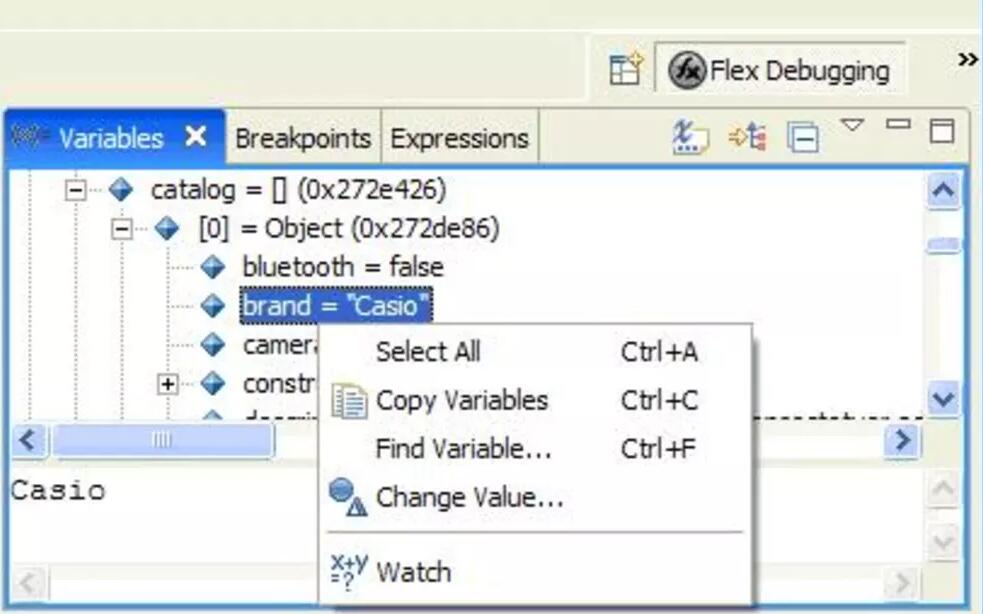Close the Variables tab with the X
The width and height of the screenshot is (983, 614).
tap(196, 136)
